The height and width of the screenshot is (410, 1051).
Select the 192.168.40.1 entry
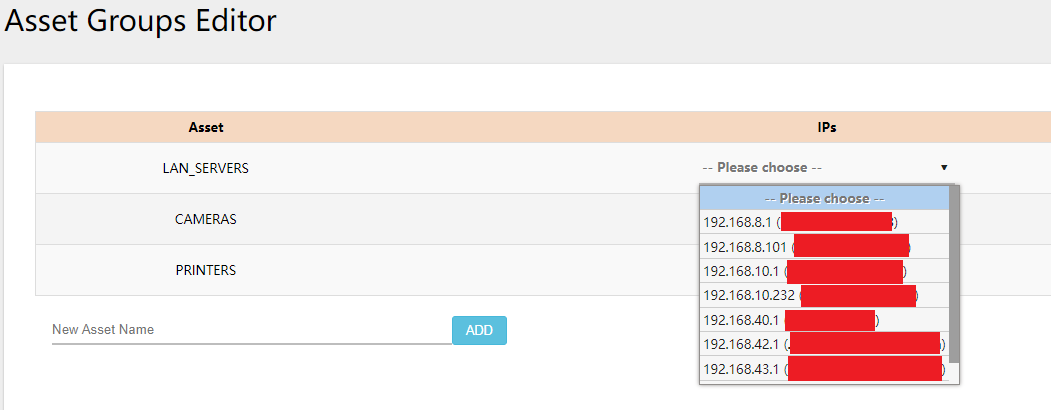pyautogui.click(x=743, y=320)
